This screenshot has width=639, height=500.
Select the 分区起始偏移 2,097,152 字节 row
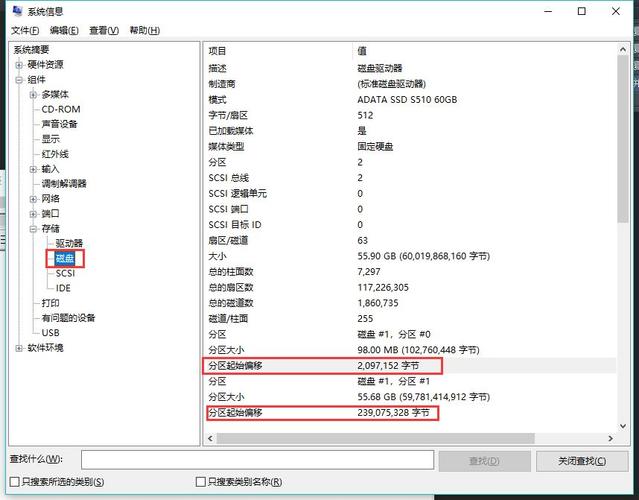click(x=410, y=366)
